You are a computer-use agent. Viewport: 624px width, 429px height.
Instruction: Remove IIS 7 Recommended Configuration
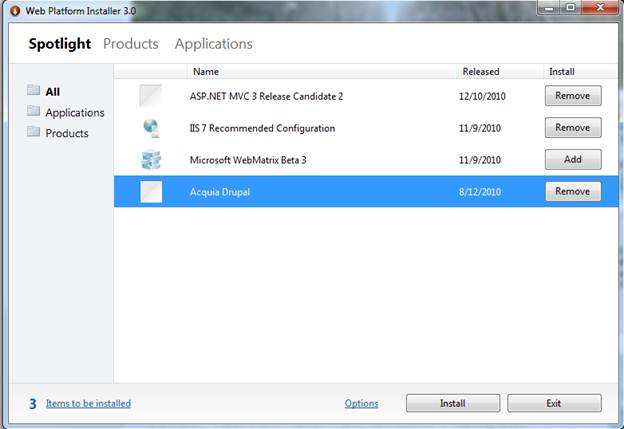click(573, 127)
